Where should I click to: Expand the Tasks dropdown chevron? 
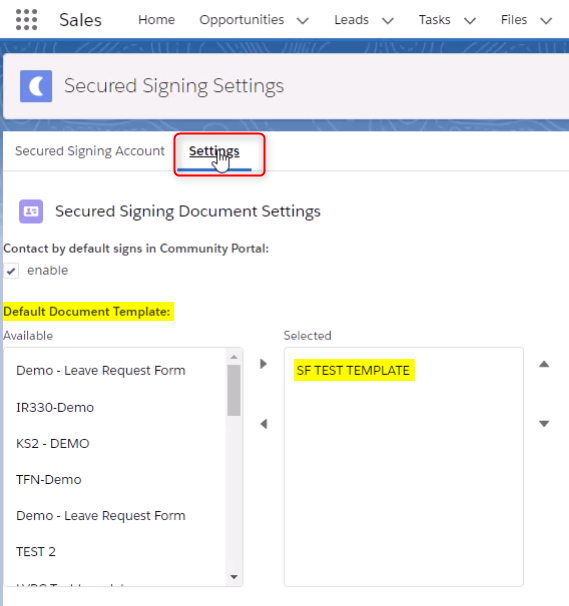point(470,20)
